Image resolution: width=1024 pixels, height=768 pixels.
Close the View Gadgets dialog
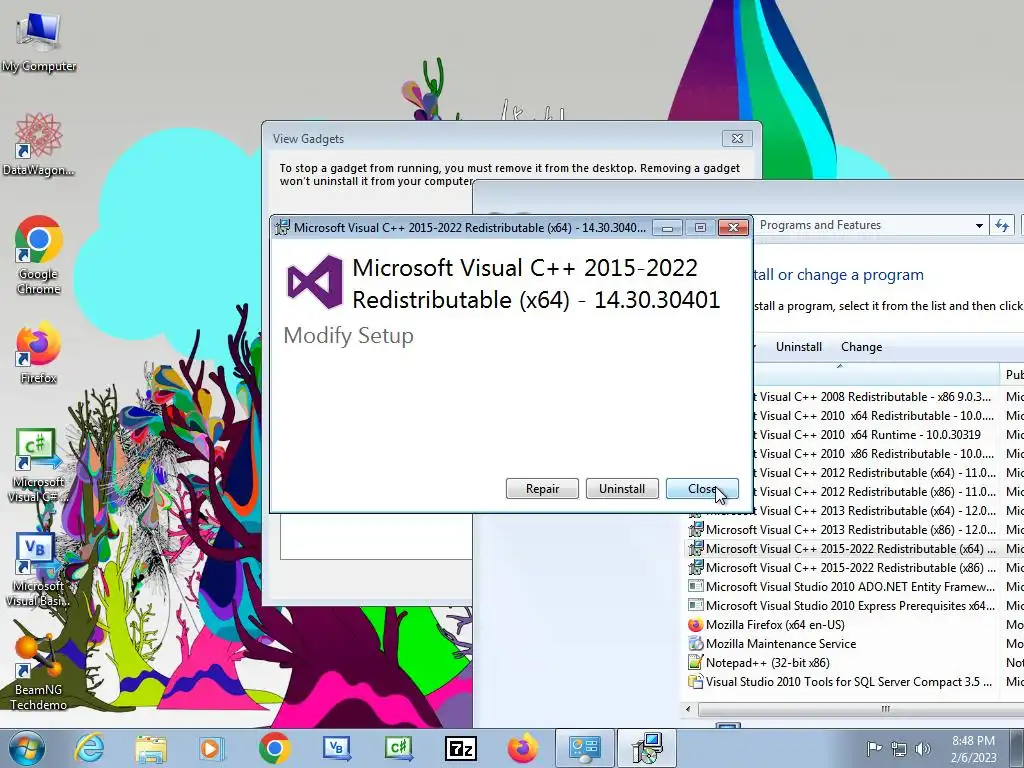click(737, 138)
